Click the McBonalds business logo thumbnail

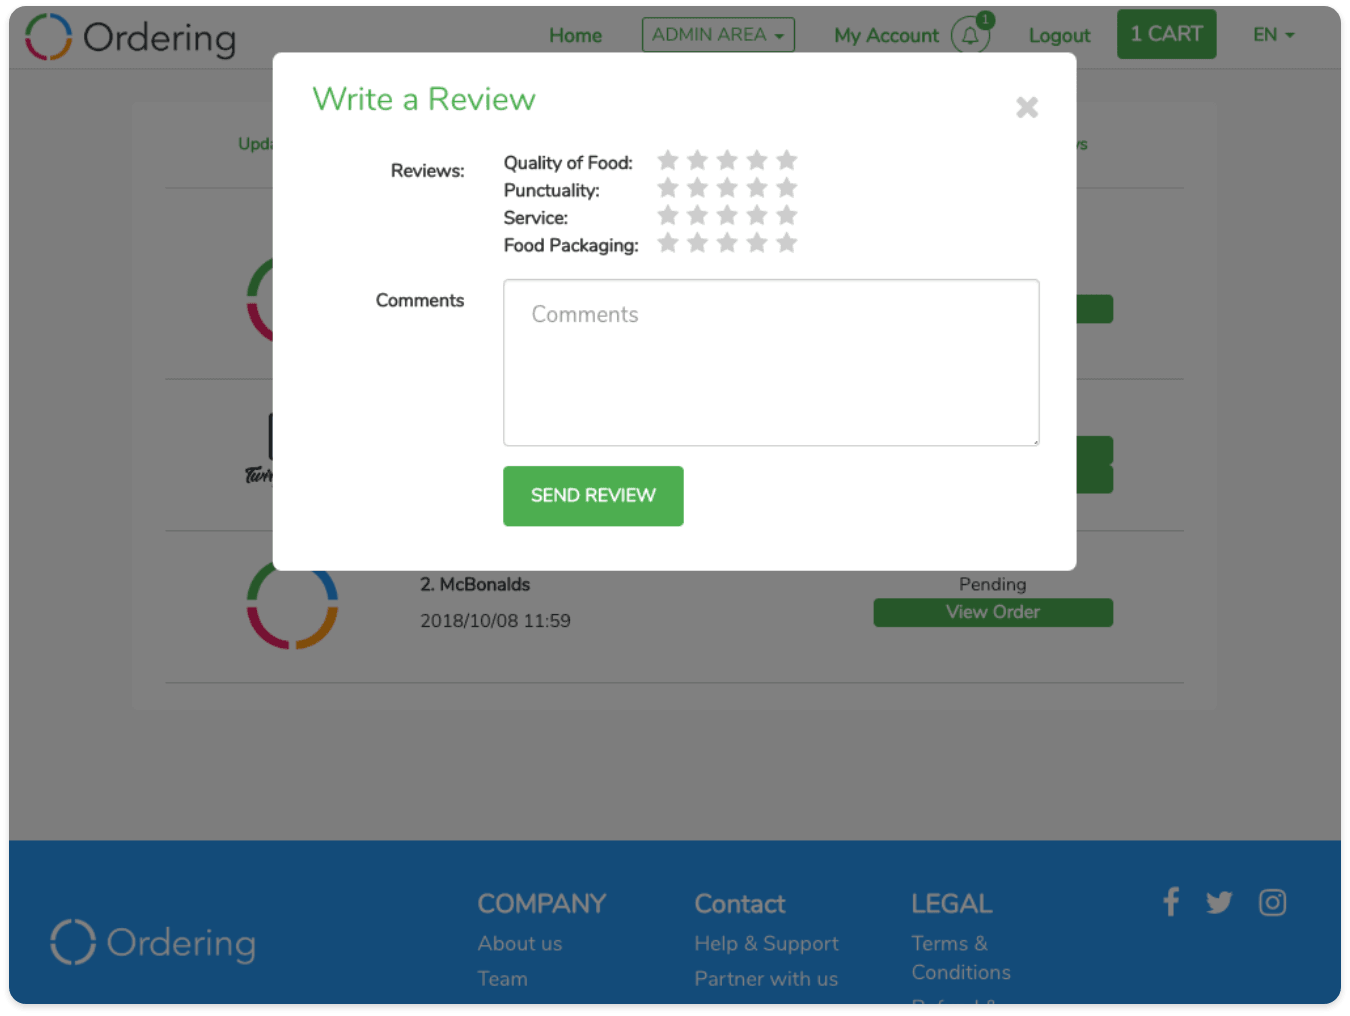[292, 607]
